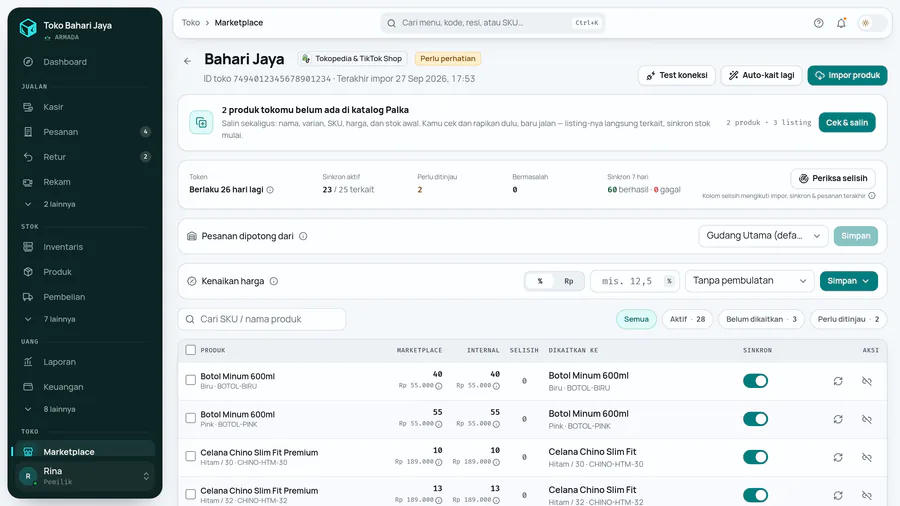Open Kasir in the sidebar
The height and width of the screenshot is (506, 900).
[x=85, y=107]
